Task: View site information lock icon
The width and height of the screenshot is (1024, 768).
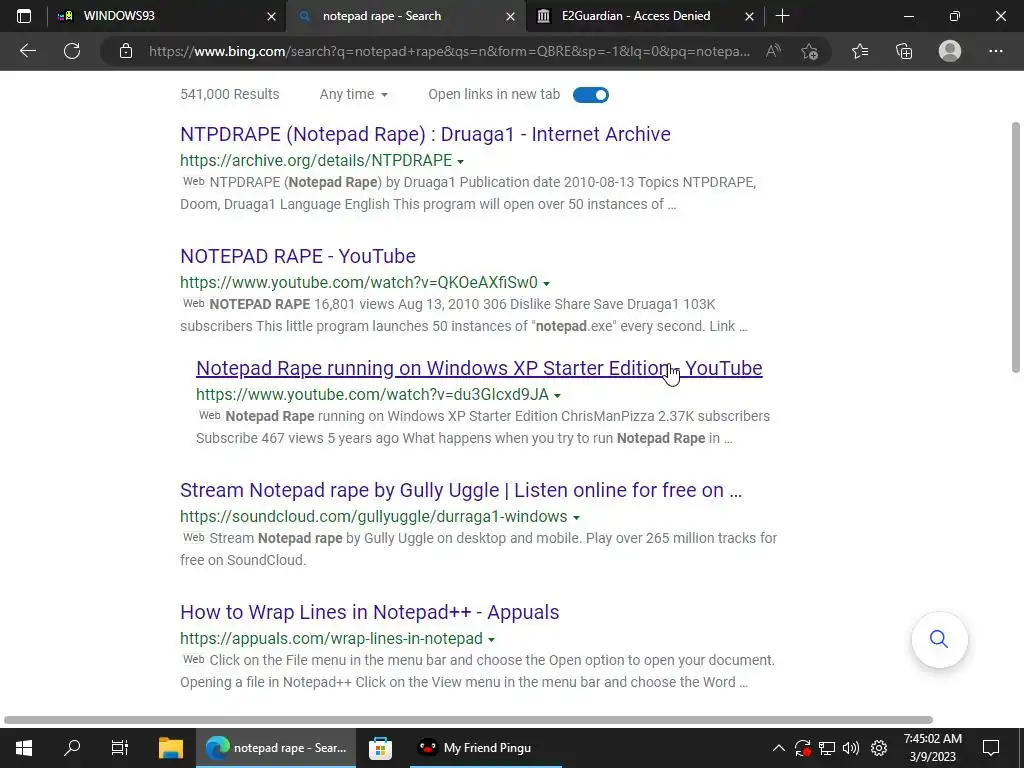Action: [126, 51]
